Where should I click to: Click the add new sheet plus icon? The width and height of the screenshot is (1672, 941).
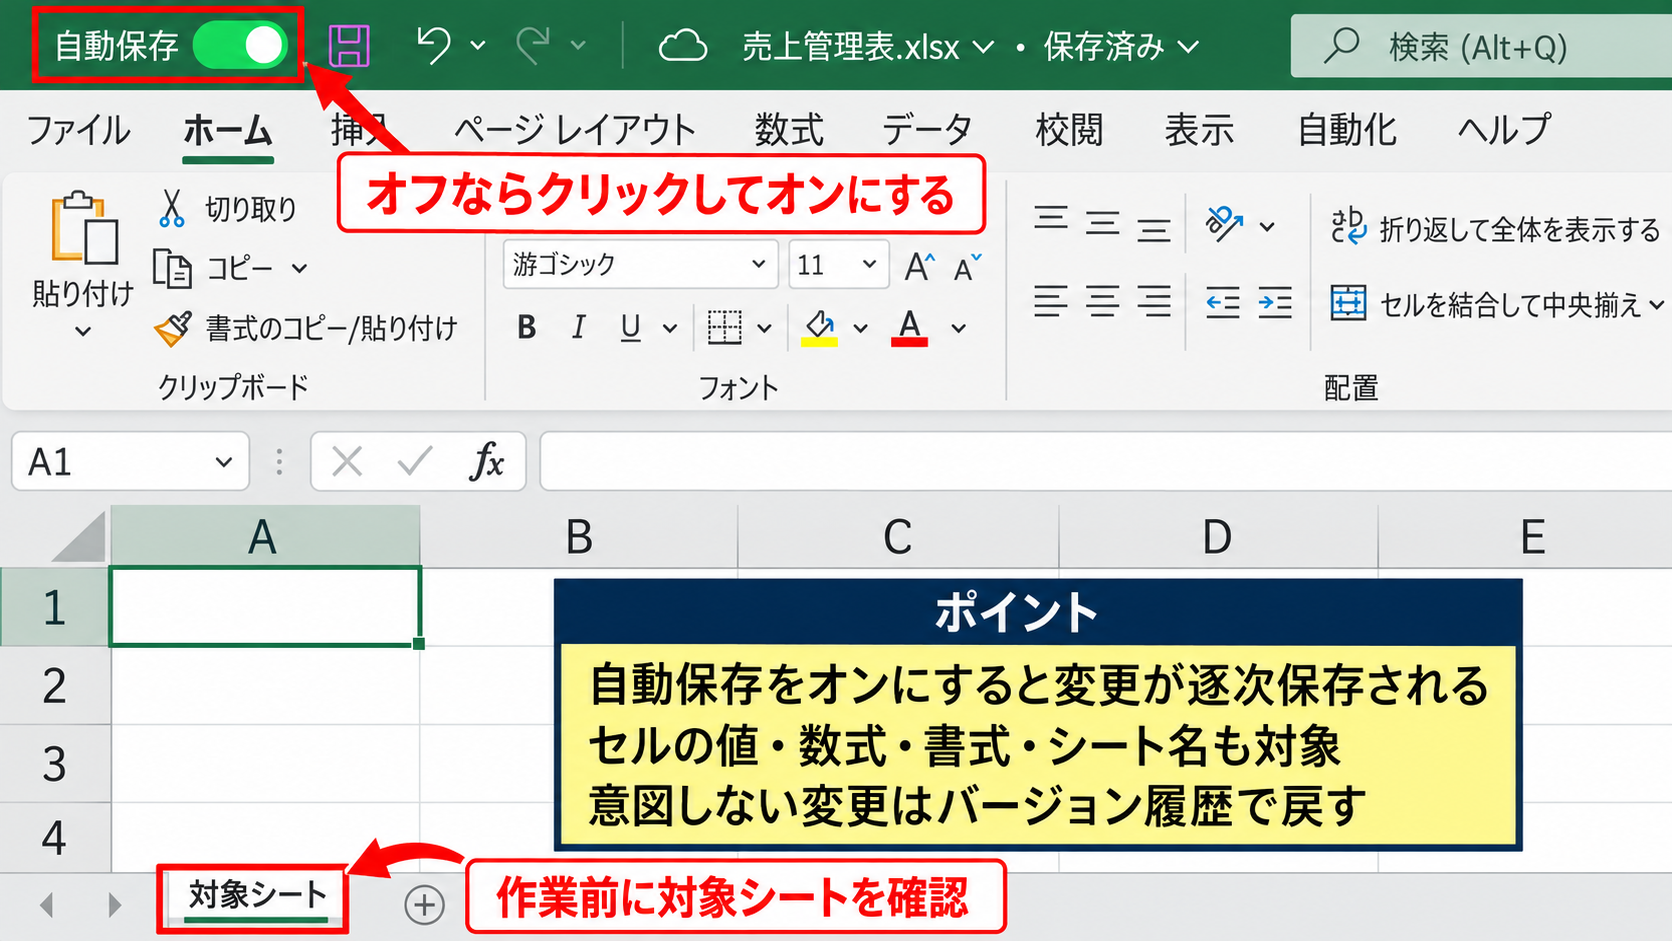coord(425,905)
